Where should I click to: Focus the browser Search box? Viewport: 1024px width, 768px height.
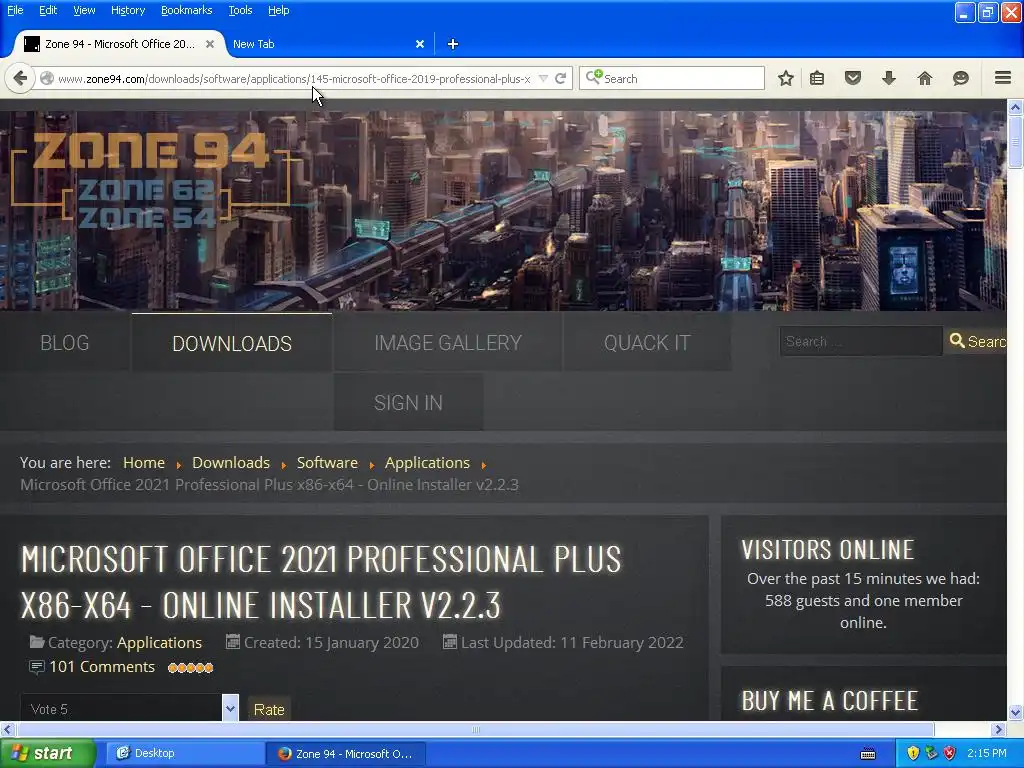point(671,78)
